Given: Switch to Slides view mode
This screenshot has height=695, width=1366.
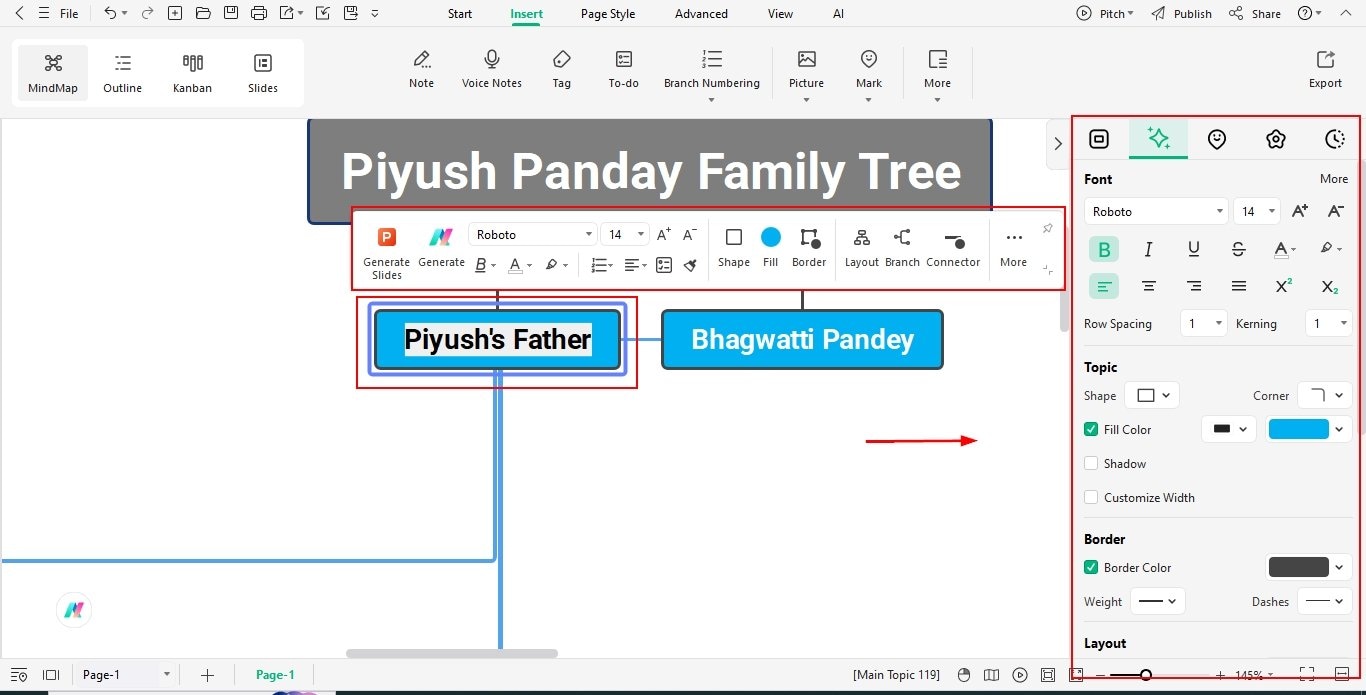Looking at the screenshot, I should tap(263, 73).
